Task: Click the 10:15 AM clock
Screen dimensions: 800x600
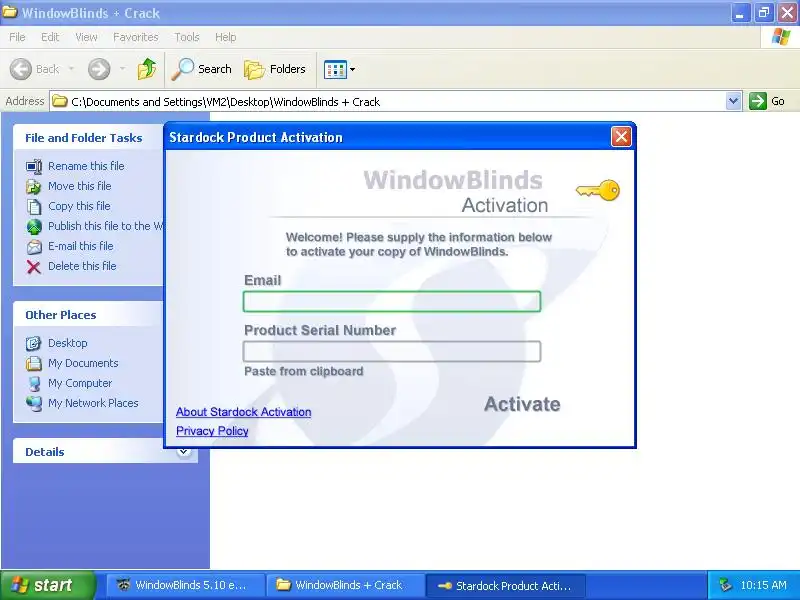Action: (x=763, y=585)
